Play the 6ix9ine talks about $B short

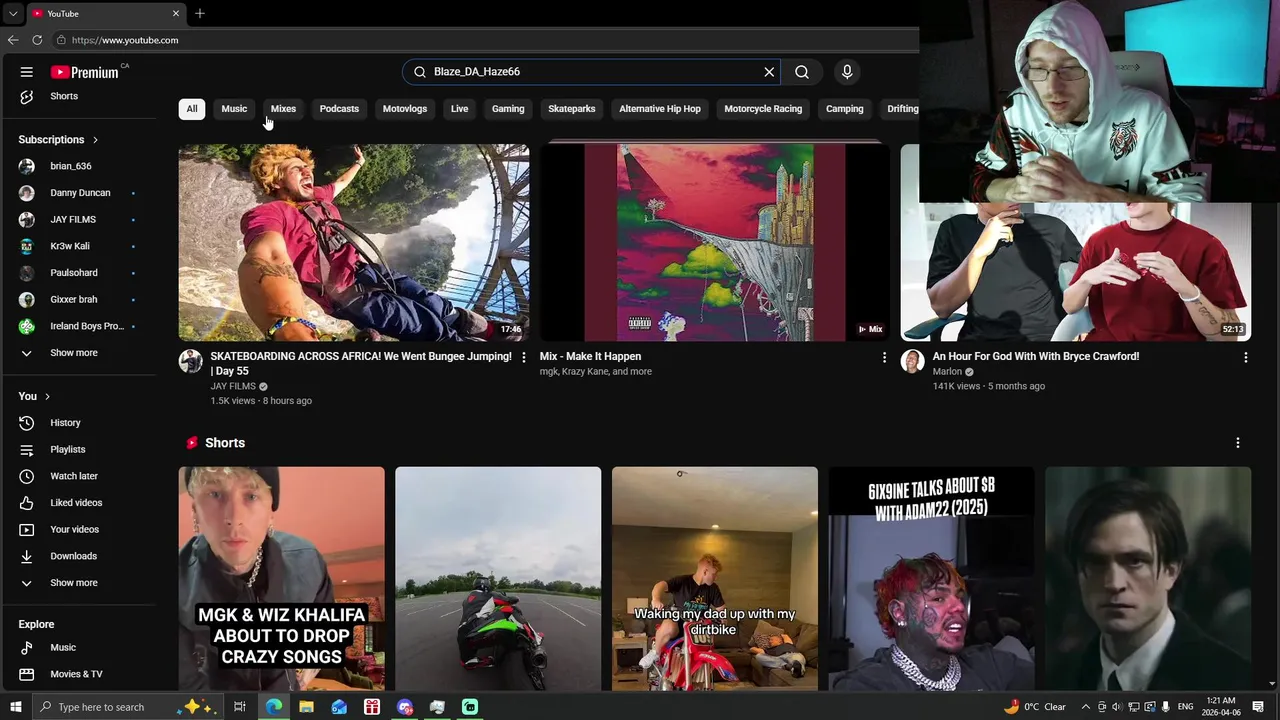pos(932,578)
